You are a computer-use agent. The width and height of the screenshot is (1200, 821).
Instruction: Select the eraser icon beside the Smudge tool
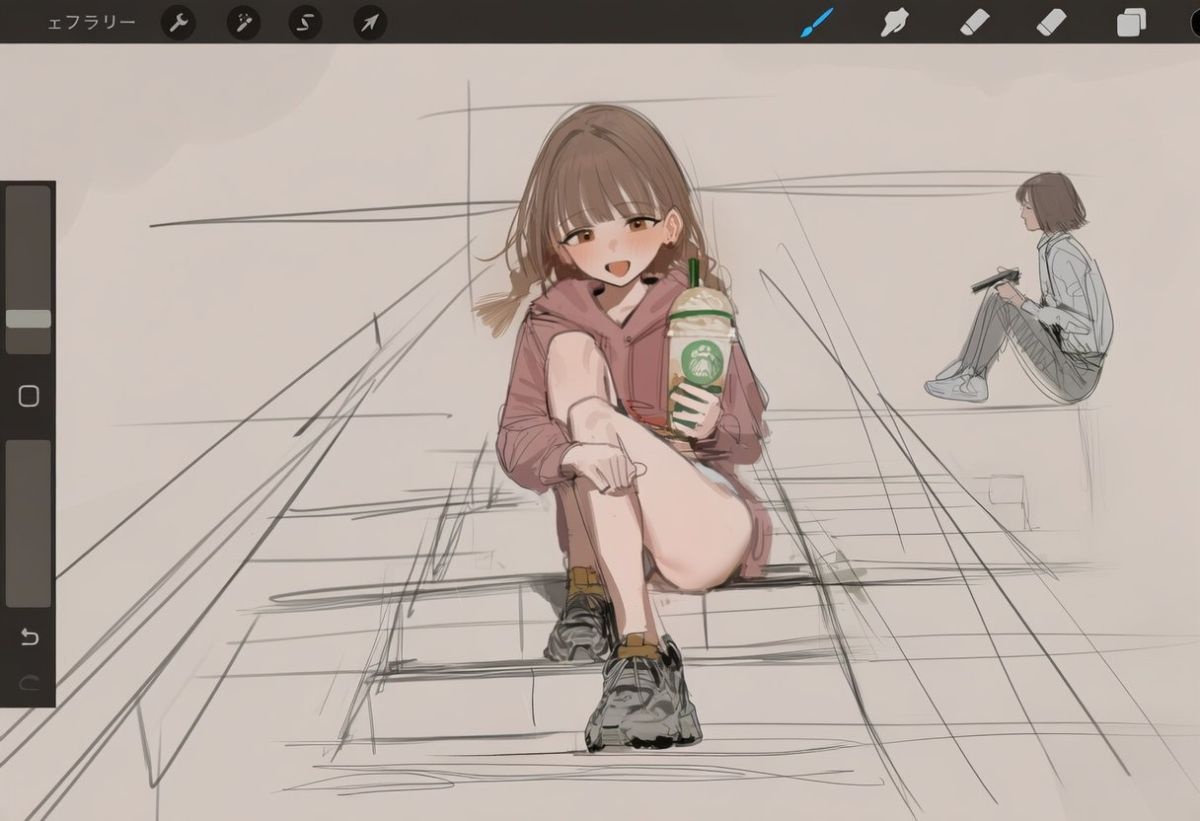point(975,21)
